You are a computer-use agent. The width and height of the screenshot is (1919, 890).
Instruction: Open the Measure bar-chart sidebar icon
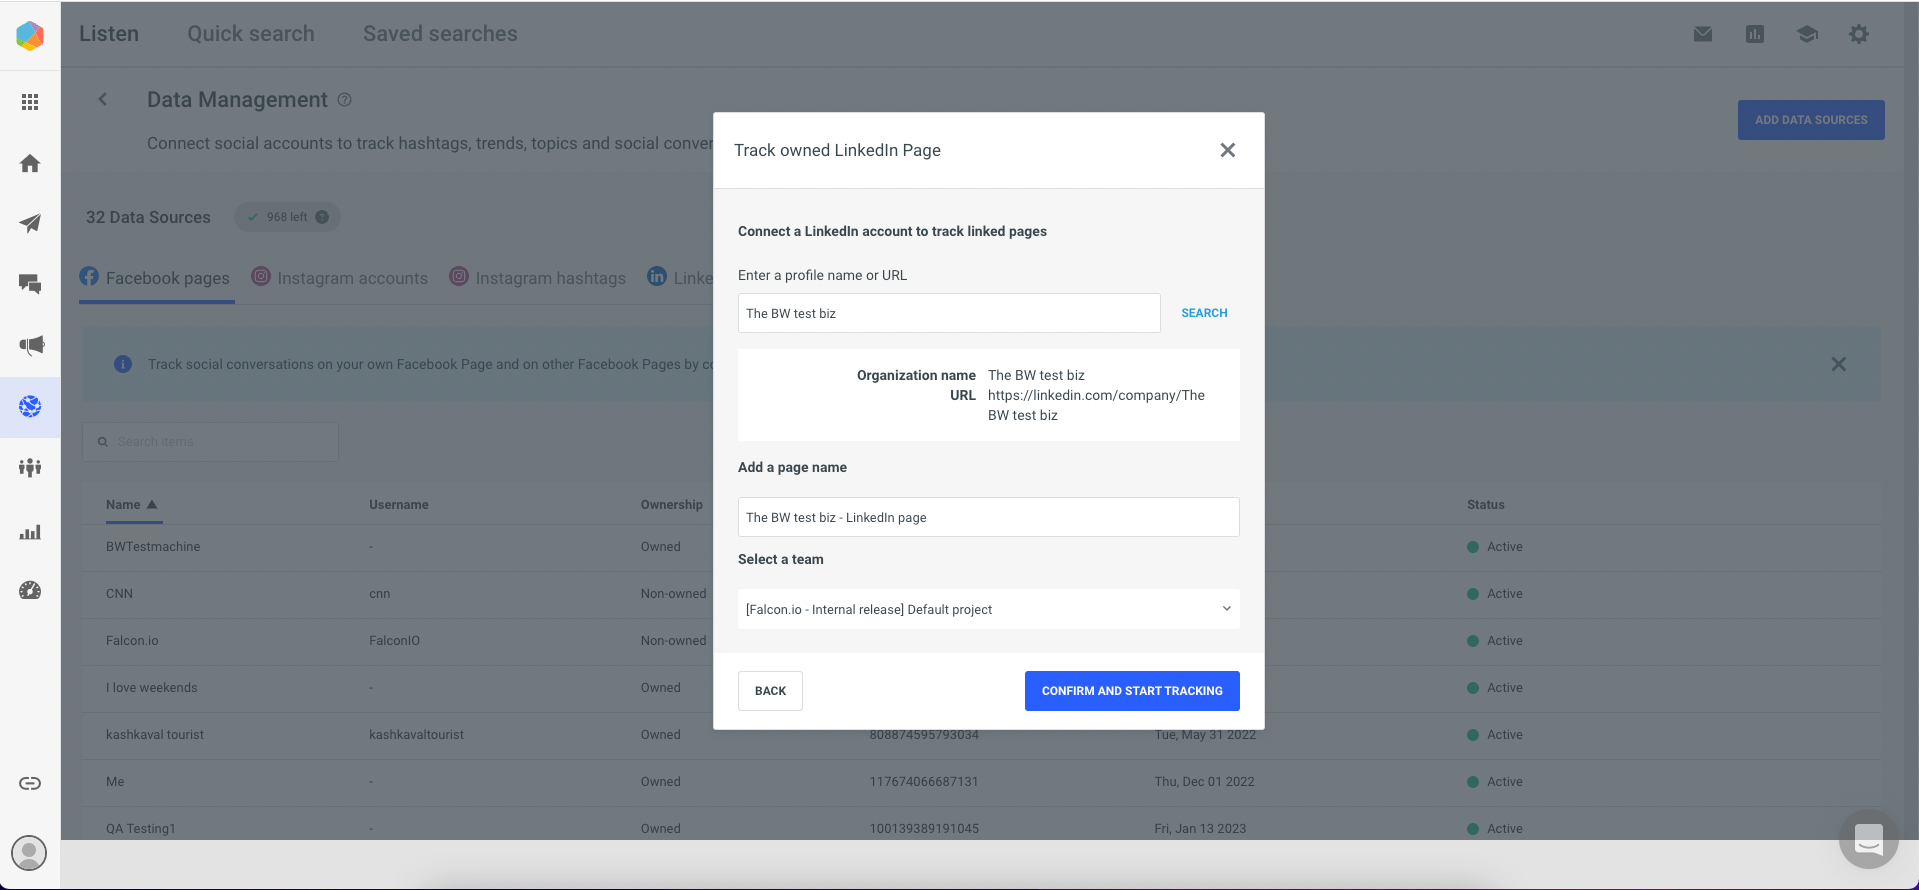click(x=30, y=532)
